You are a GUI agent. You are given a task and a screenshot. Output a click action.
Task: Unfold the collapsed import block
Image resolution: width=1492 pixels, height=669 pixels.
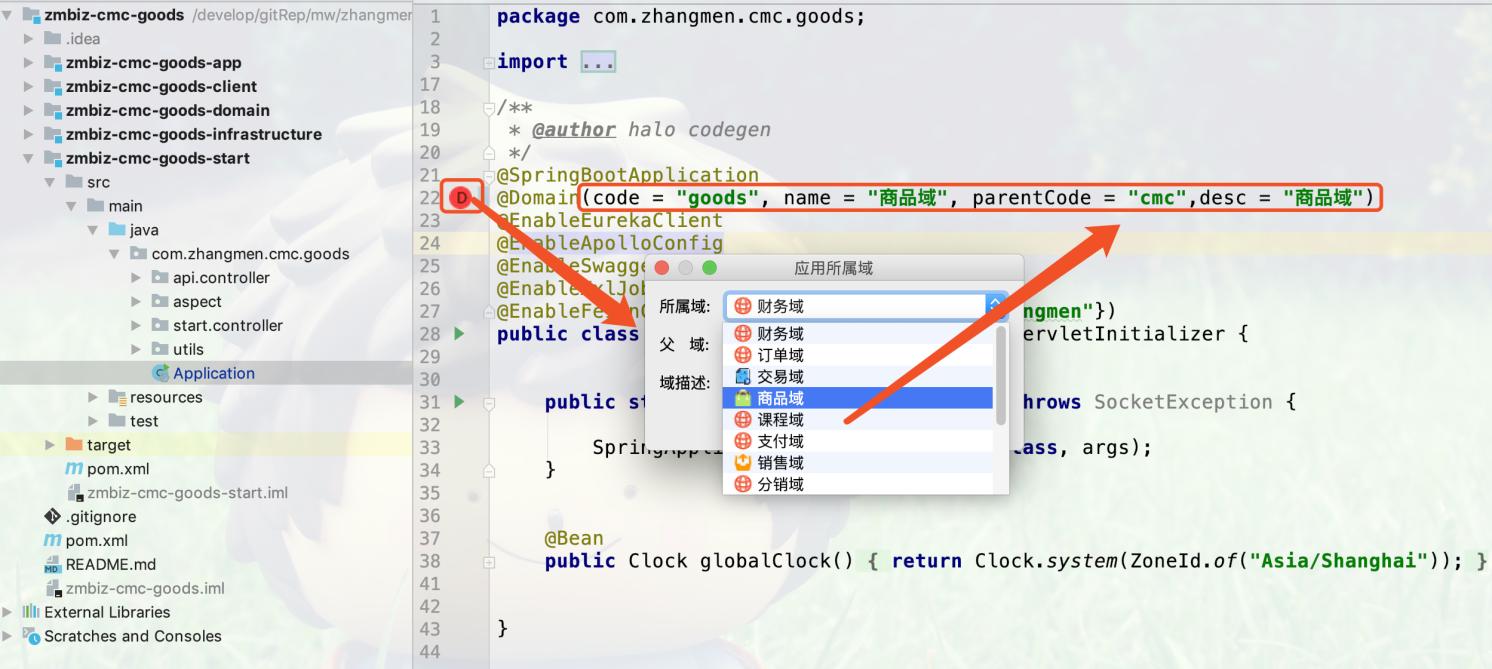pyautogui.click(x=598, y=62)
